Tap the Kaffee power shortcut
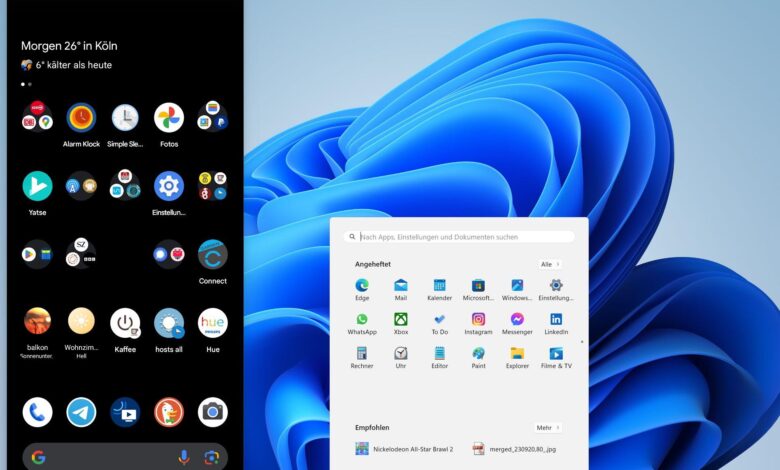The width and height of the screenshot is (780, 470). (x=125, y=323)
